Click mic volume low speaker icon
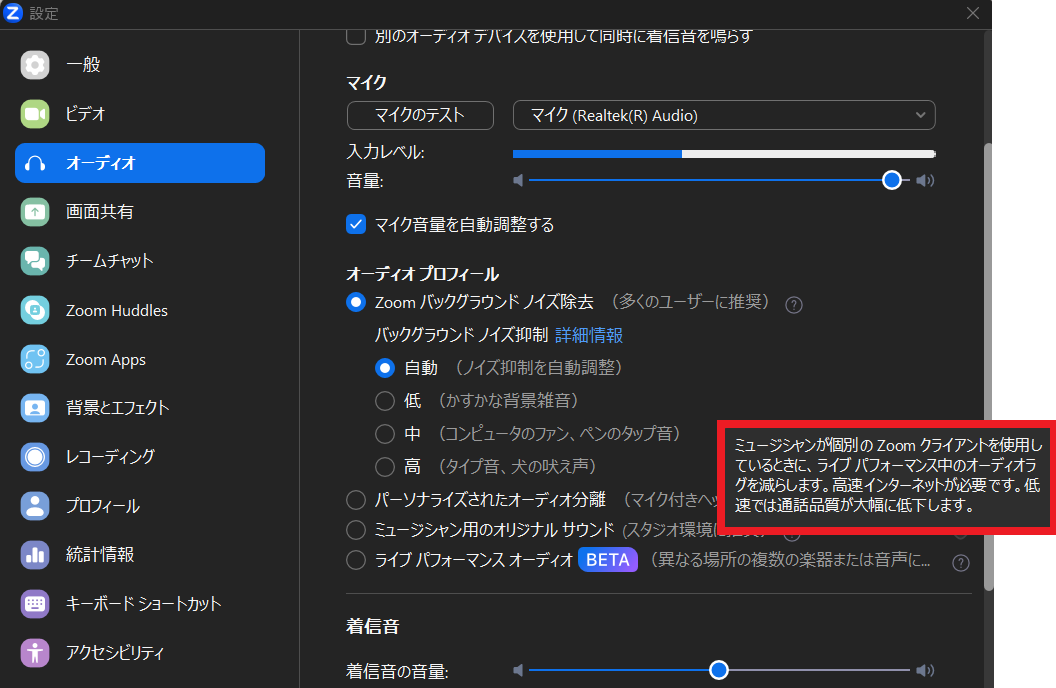 pos(518,180)
